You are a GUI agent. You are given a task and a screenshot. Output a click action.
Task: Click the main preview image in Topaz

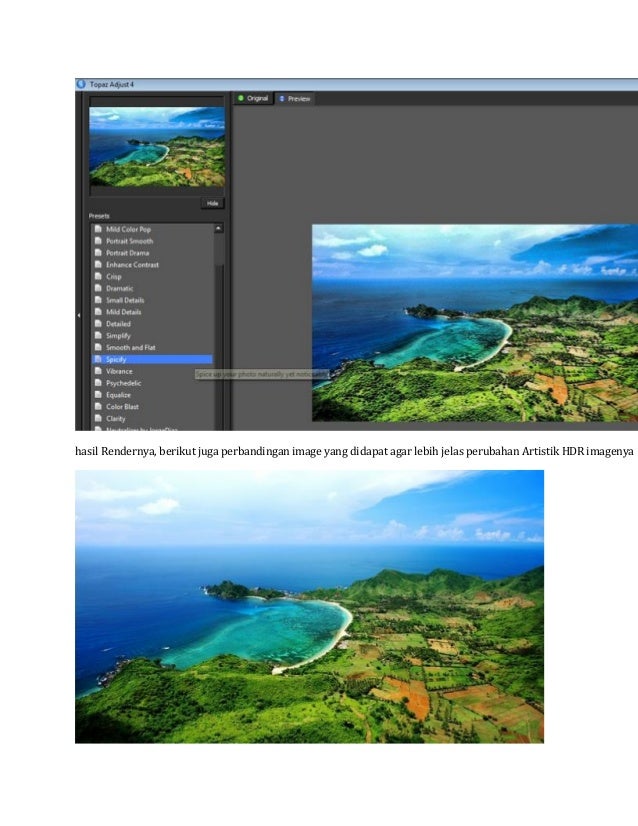coord(475,323)
